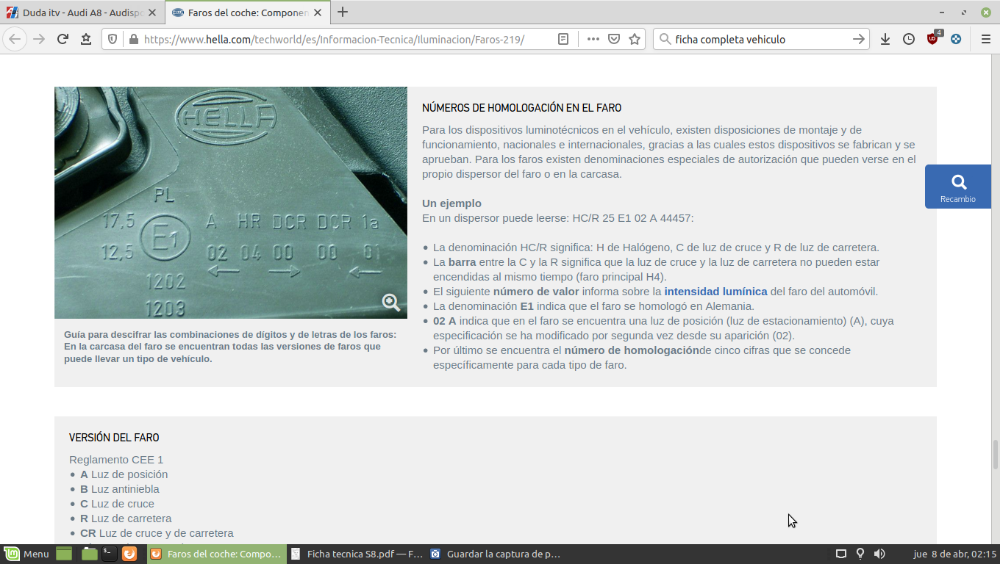1000x564 pixels.
Task: Close the Faros del coche tab
Action: 318,12
